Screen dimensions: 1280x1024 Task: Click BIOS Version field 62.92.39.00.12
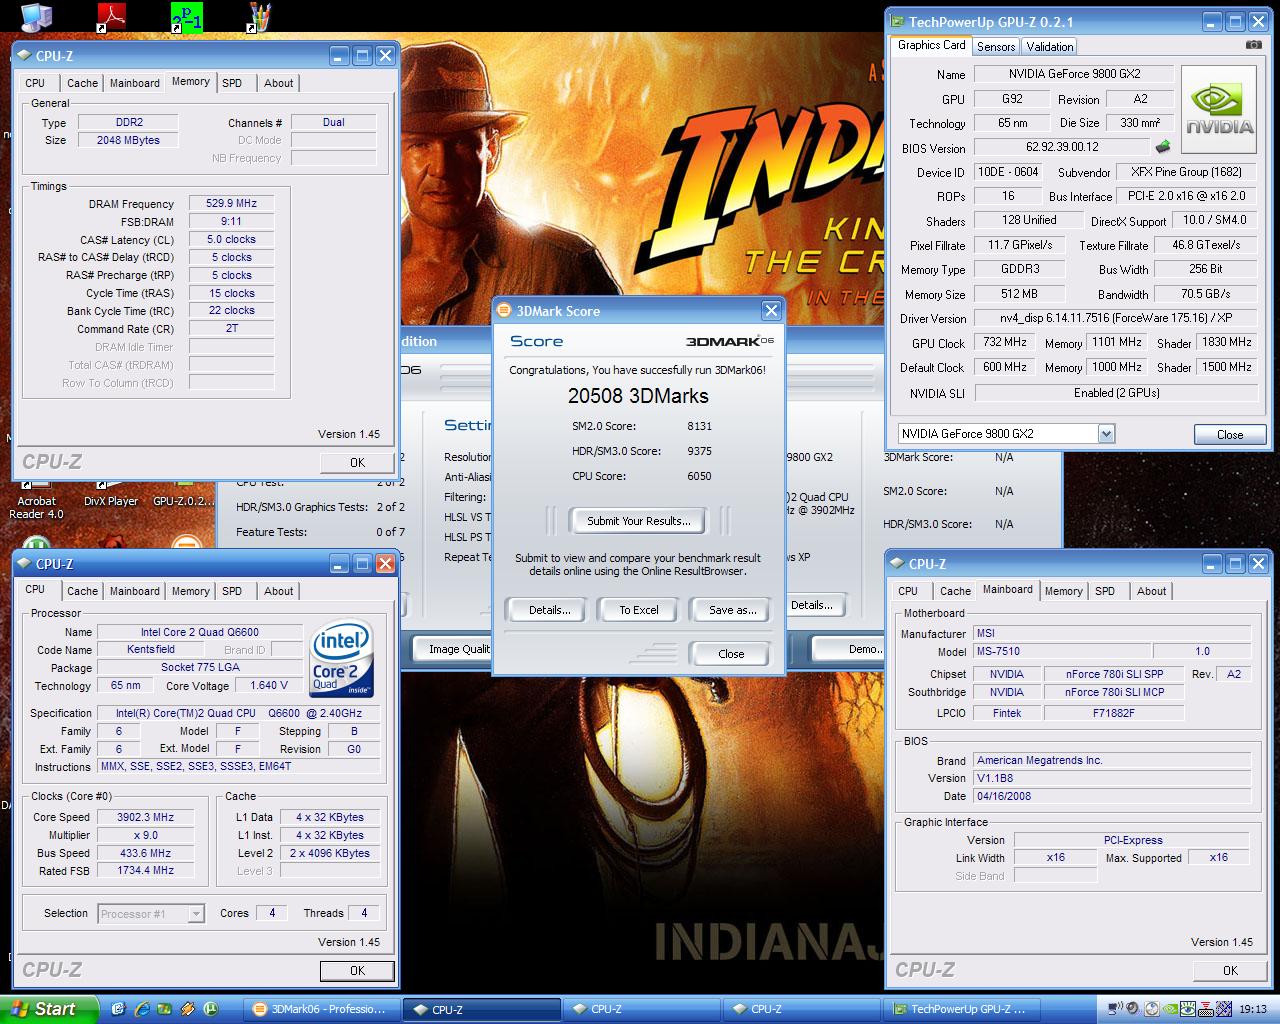pyautogui.click(x=1061, y=147)
